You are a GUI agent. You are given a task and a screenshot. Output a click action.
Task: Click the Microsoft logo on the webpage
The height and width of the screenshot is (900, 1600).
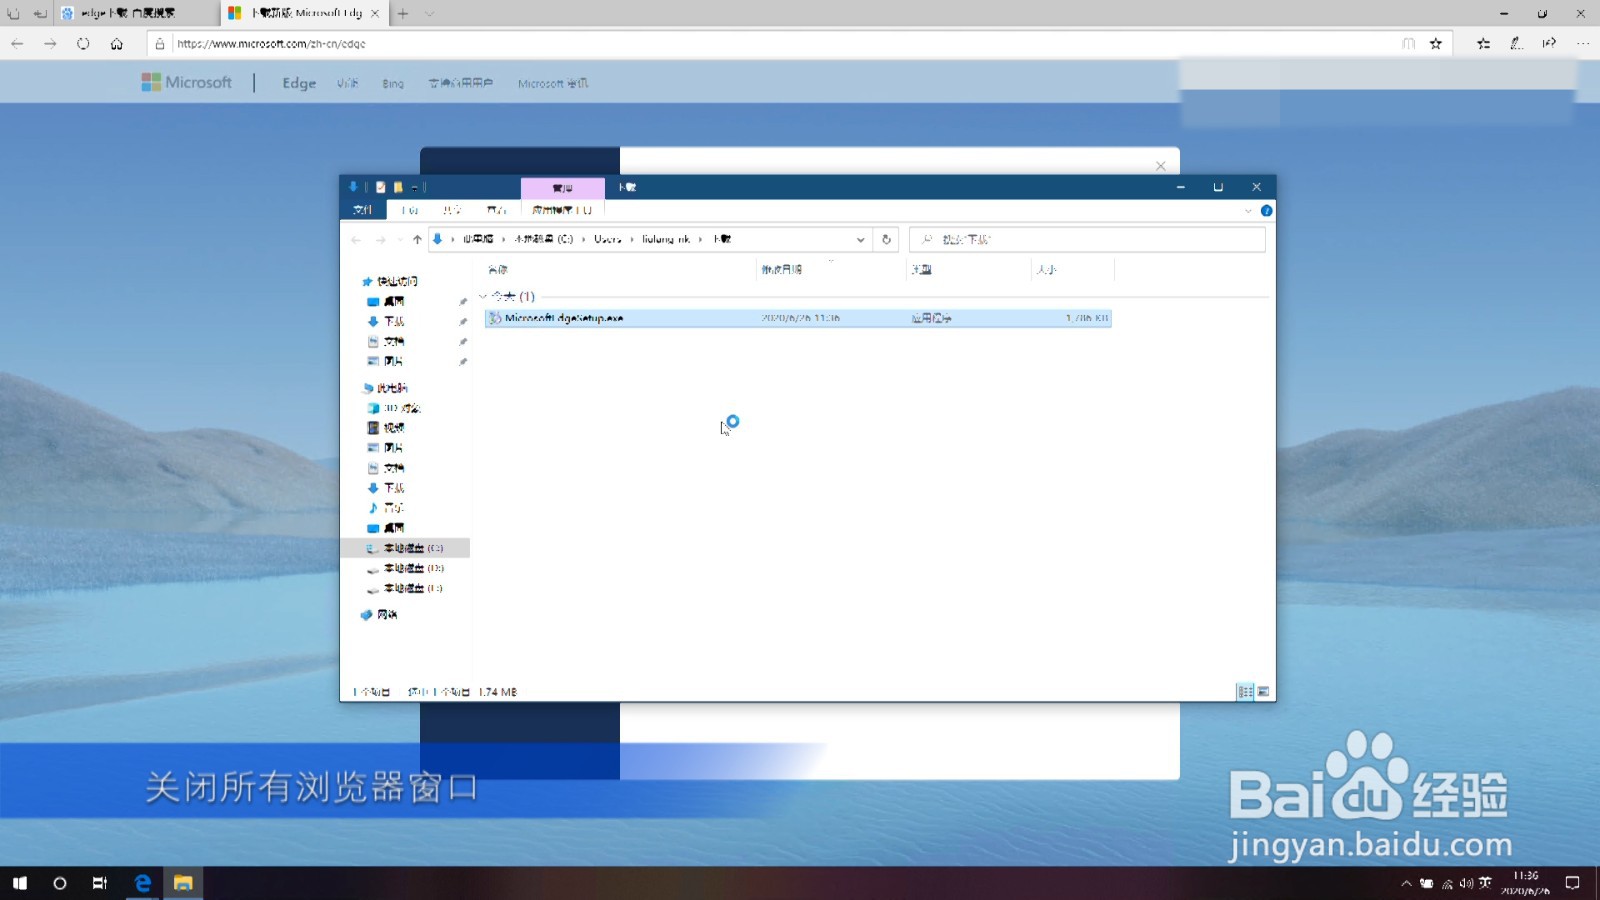tap(187, 82)
